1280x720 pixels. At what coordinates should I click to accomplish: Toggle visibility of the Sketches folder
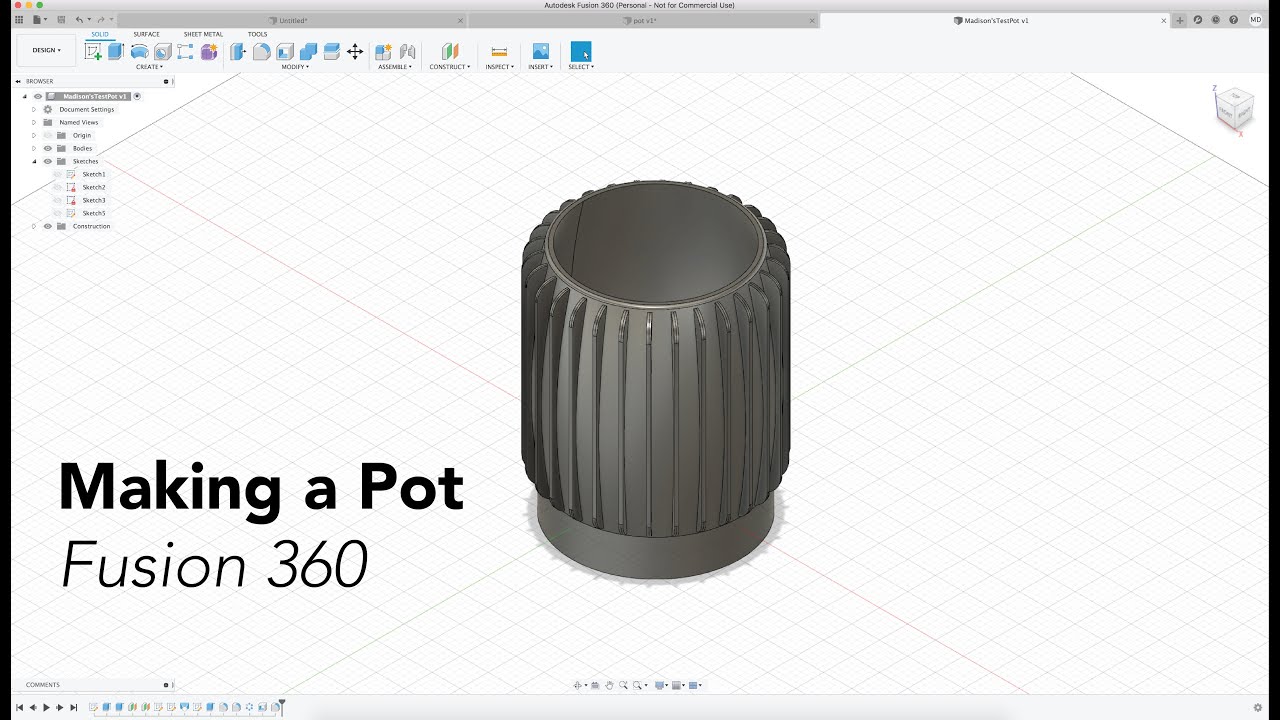[x=47, y=161]
